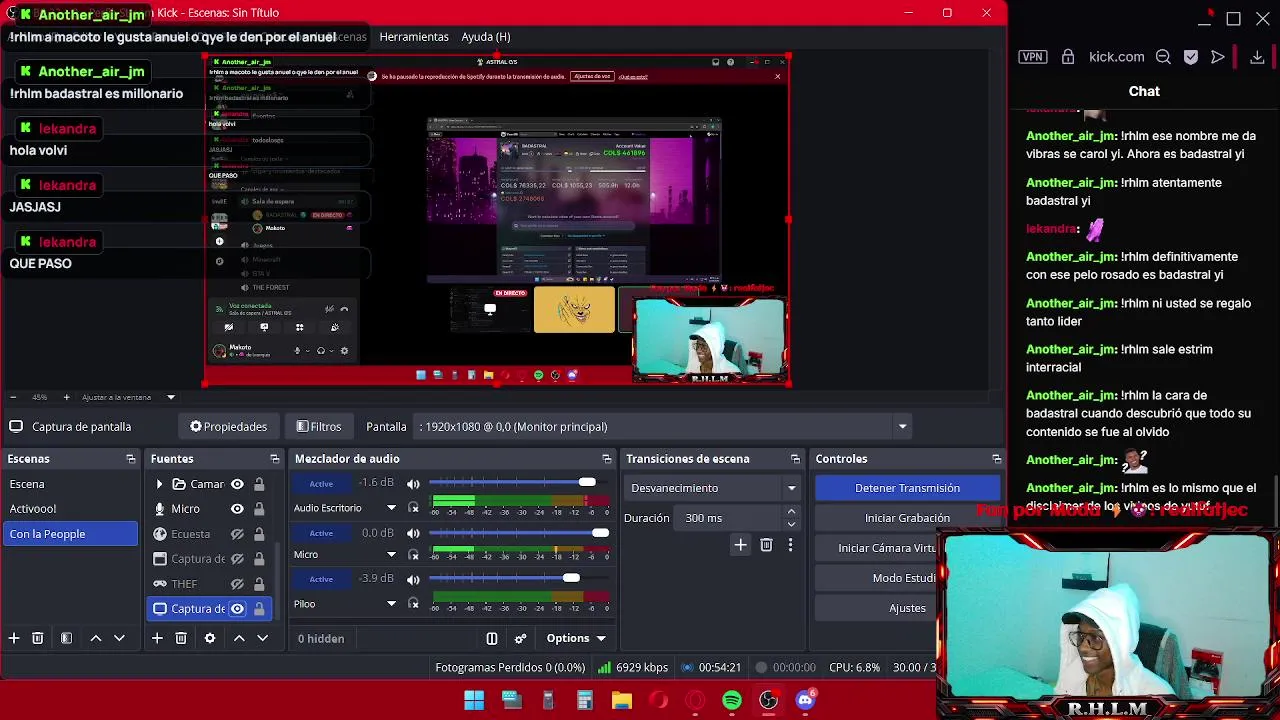
Task: Open the mixer Options dropdown
Action: point(576,638)
